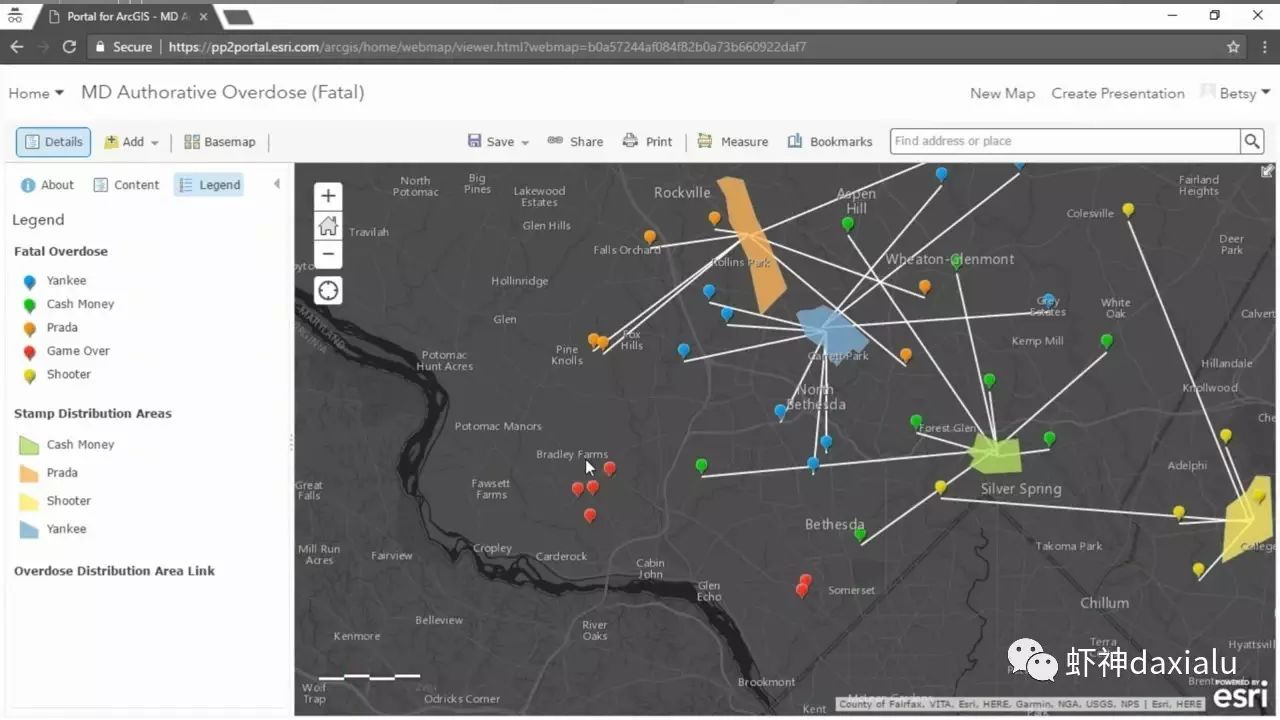1280x720 pixels.
Task: Click the Cash Money green pin legend icon
Action: (x=30, y=305)
